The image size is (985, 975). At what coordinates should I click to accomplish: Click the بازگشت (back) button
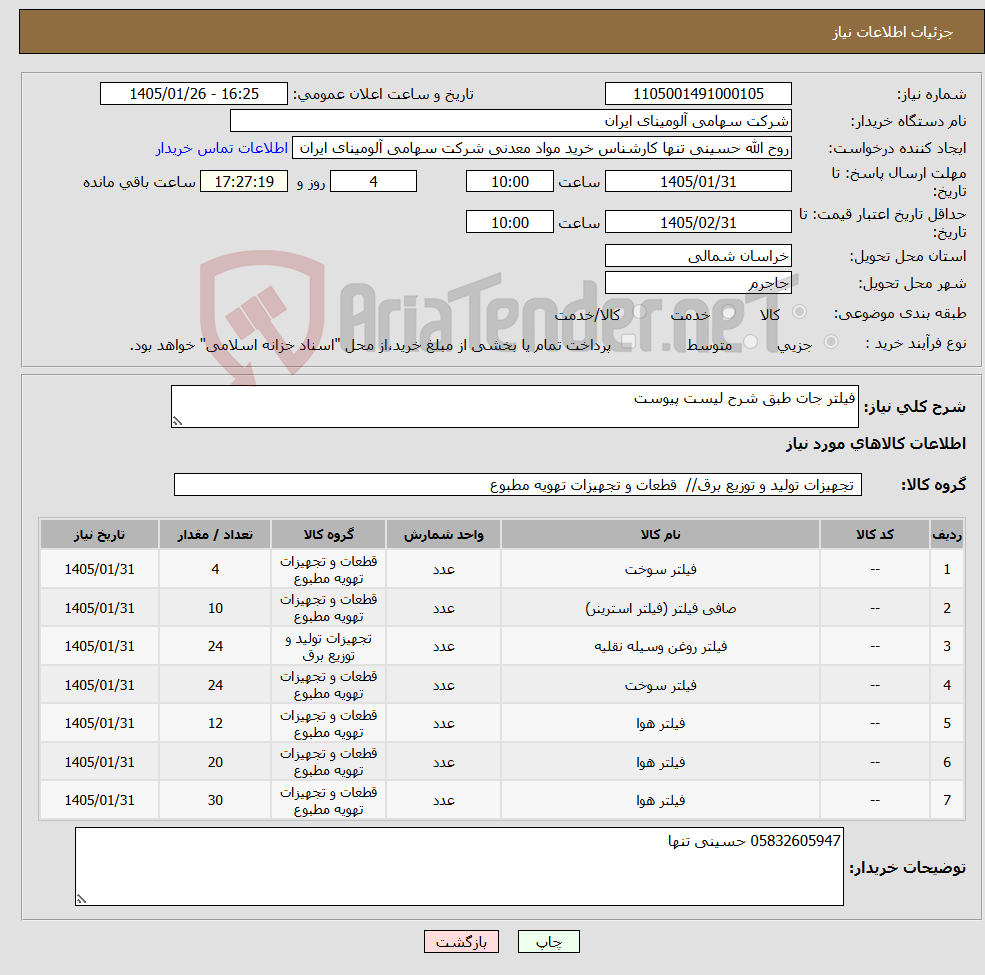[461, 941]
